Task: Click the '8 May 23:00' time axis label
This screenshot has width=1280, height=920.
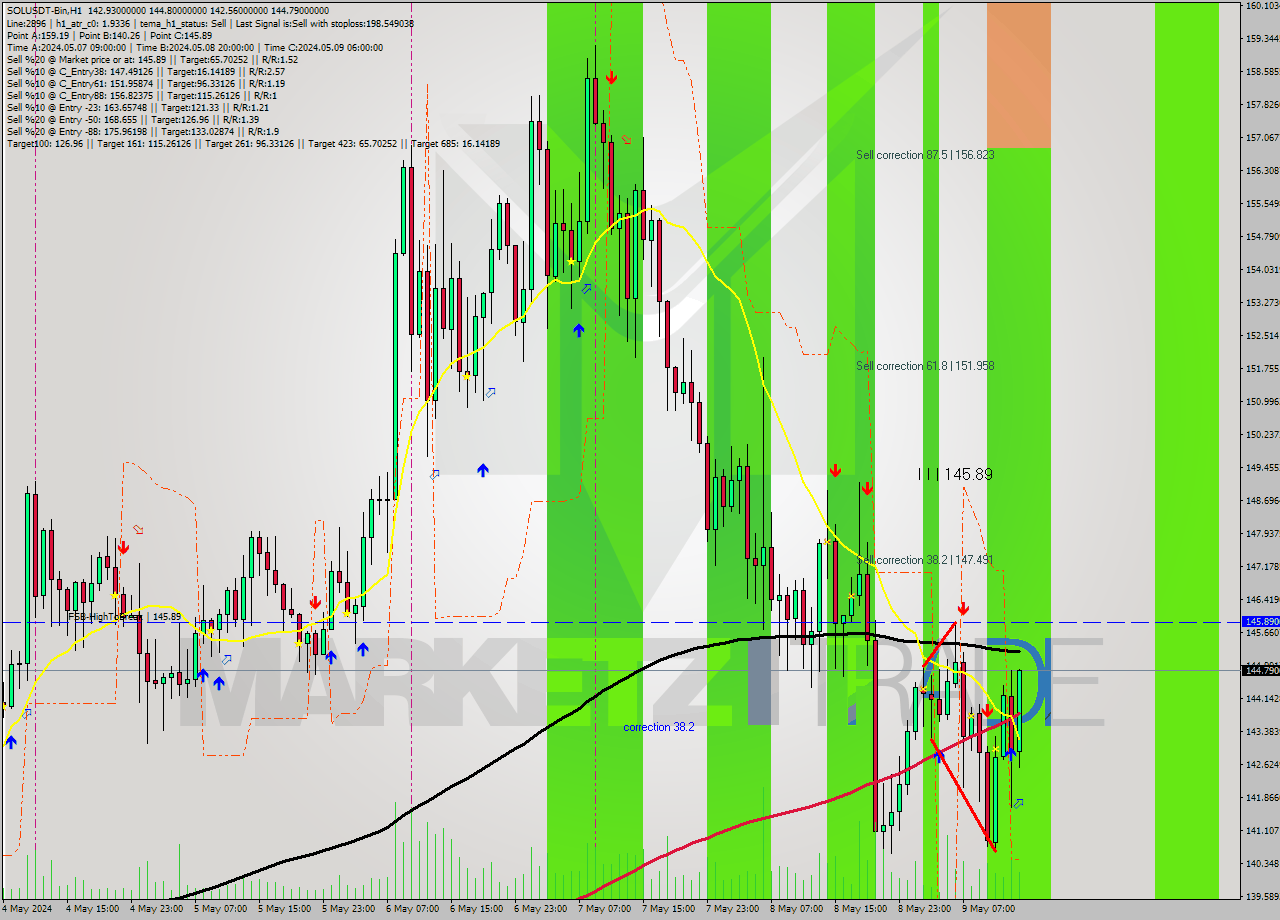Action: [923, 909]
